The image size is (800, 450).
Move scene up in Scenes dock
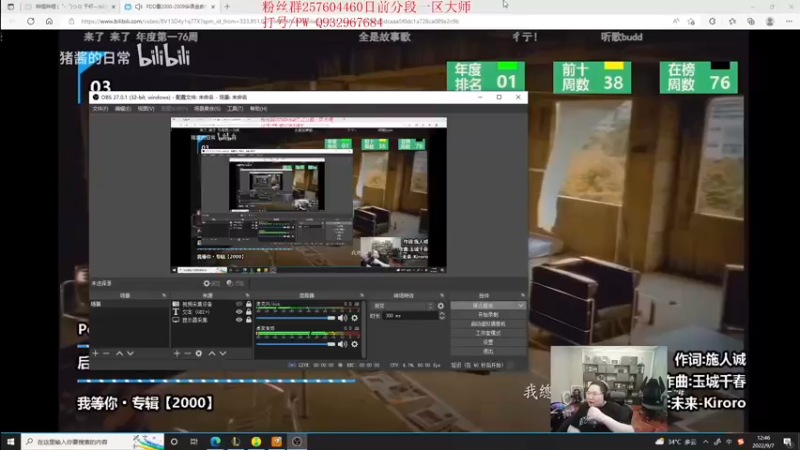pos(119,353)
